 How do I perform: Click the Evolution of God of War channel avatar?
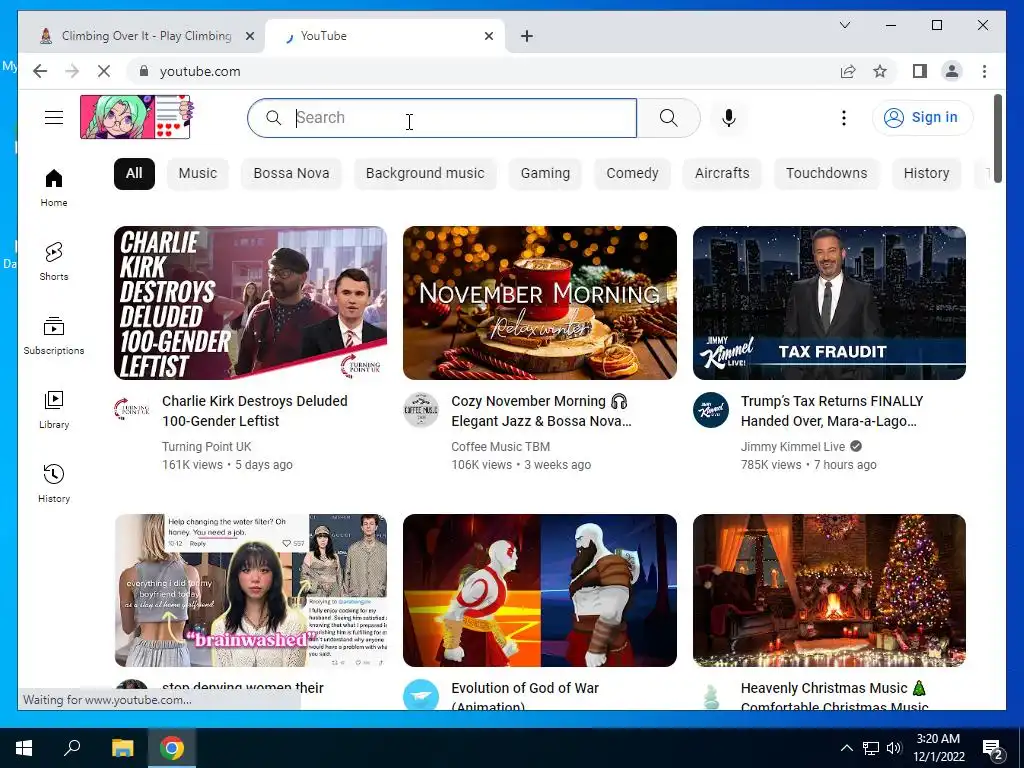(421, 695)
